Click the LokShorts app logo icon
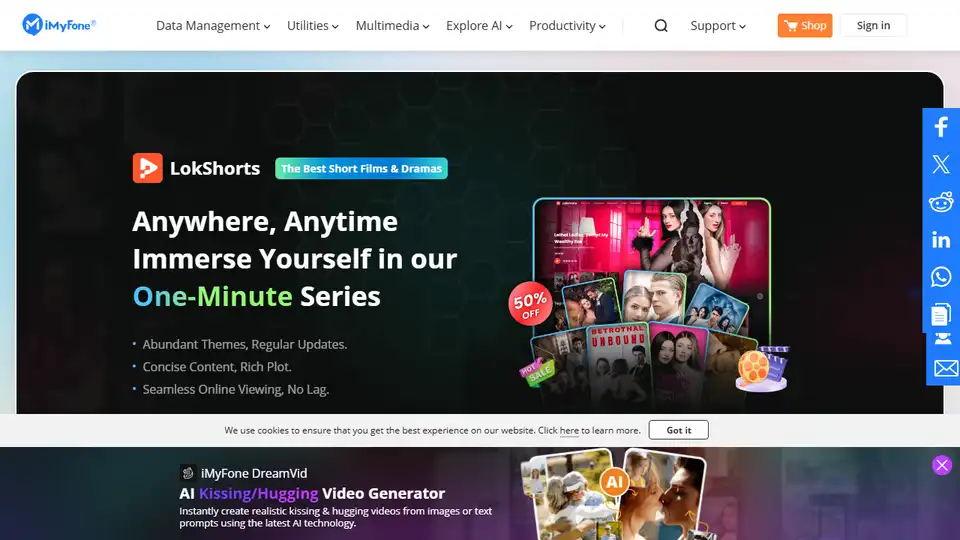960x540 pixels. coord(148,168)
